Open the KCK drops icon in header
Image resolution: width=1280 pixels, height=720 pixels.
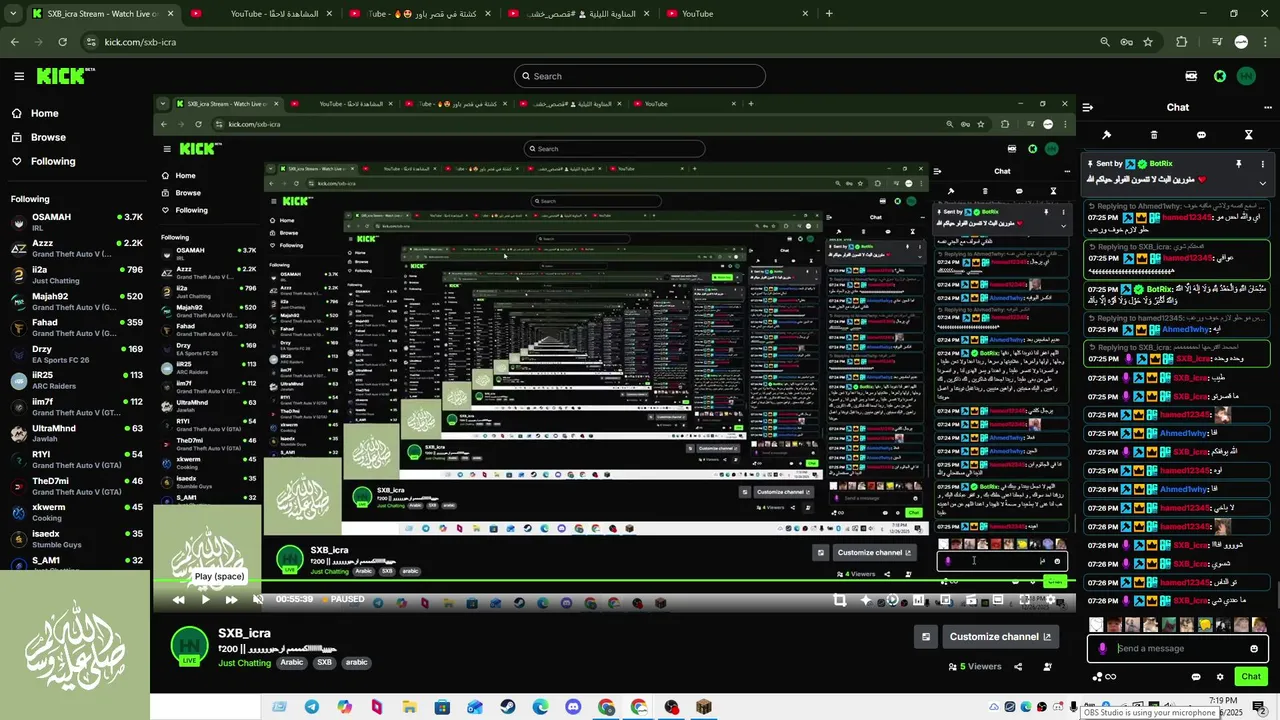click(x=1191, y=76)
